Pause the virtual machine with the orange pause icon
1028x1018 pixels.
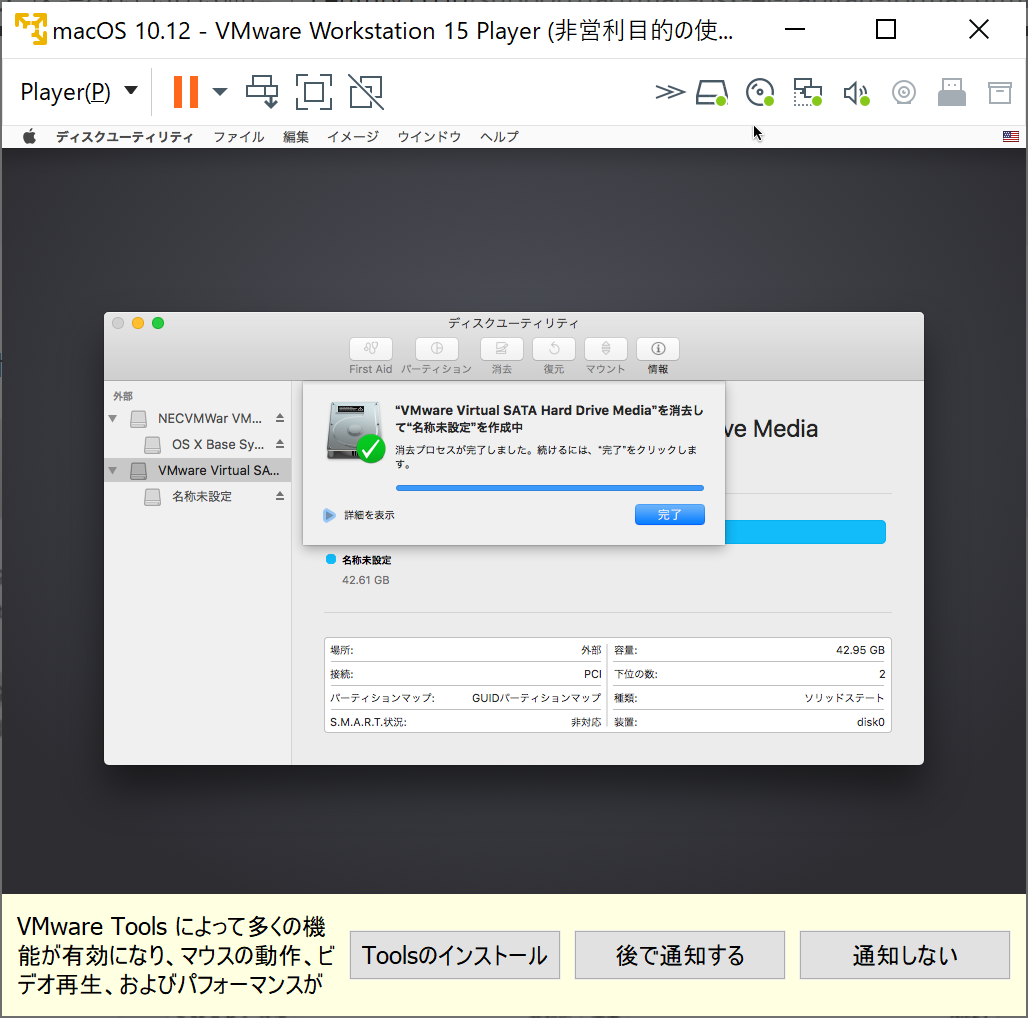[x=186, y=92]
